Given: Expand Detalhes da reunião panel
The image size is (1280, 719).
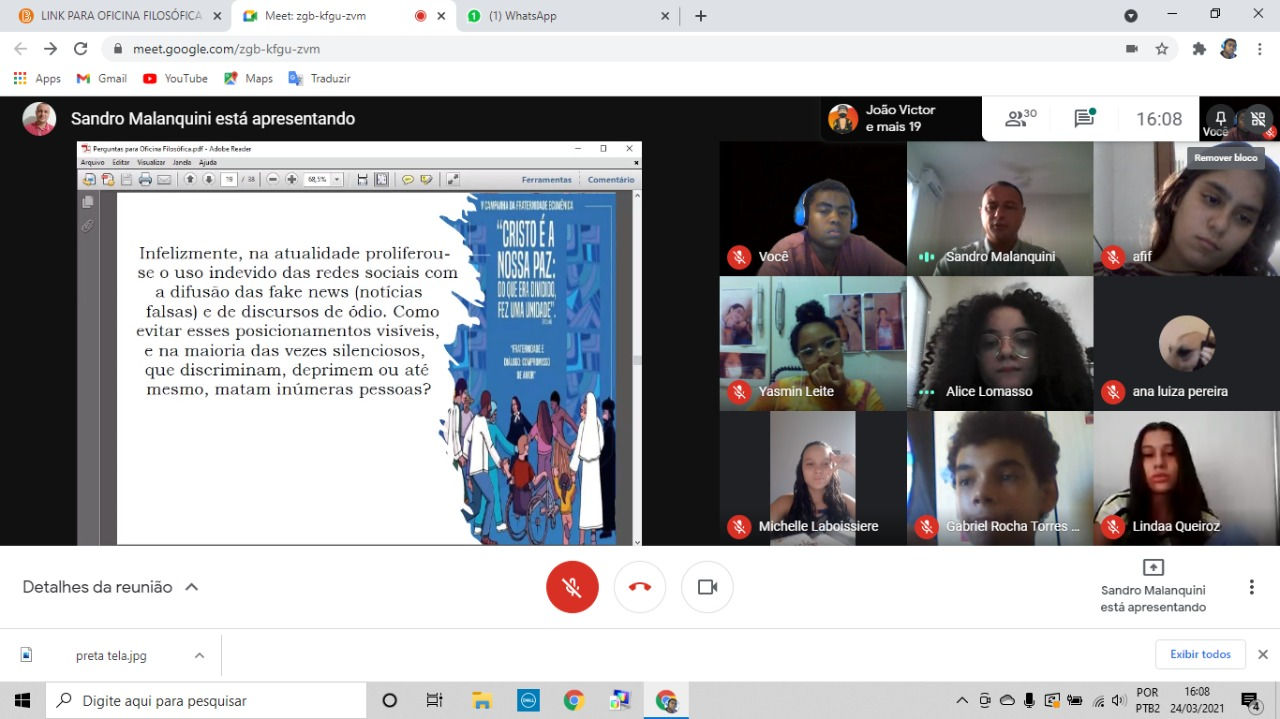Looking at the screenshot, I should coord(110,587).
